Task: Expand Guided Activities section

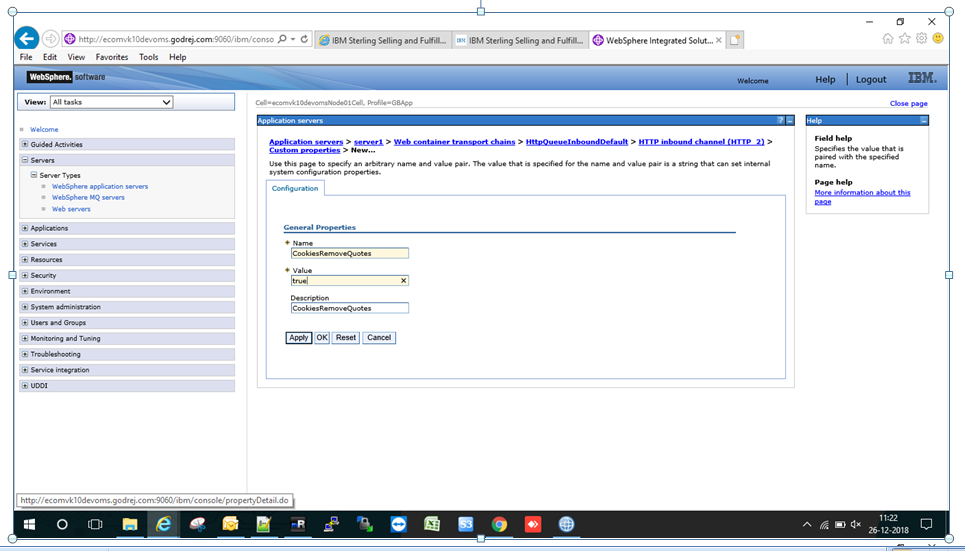Action: (x=25, y=144)
